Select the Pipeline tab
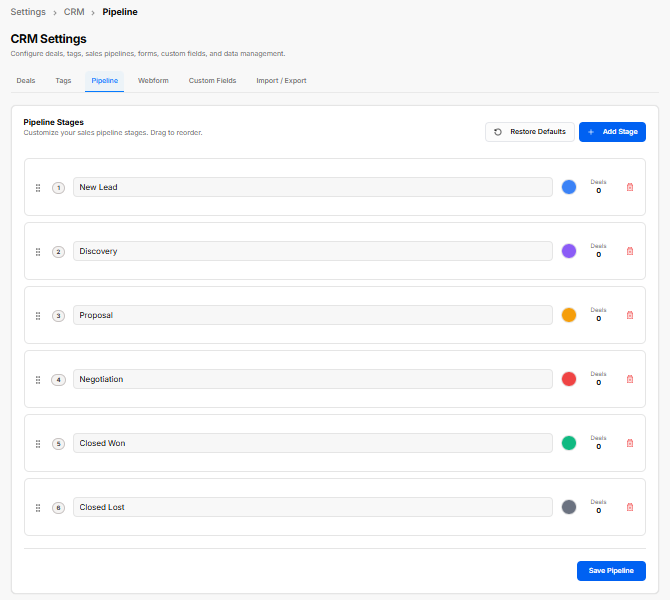The image size is (670, 600). (105, 81)
